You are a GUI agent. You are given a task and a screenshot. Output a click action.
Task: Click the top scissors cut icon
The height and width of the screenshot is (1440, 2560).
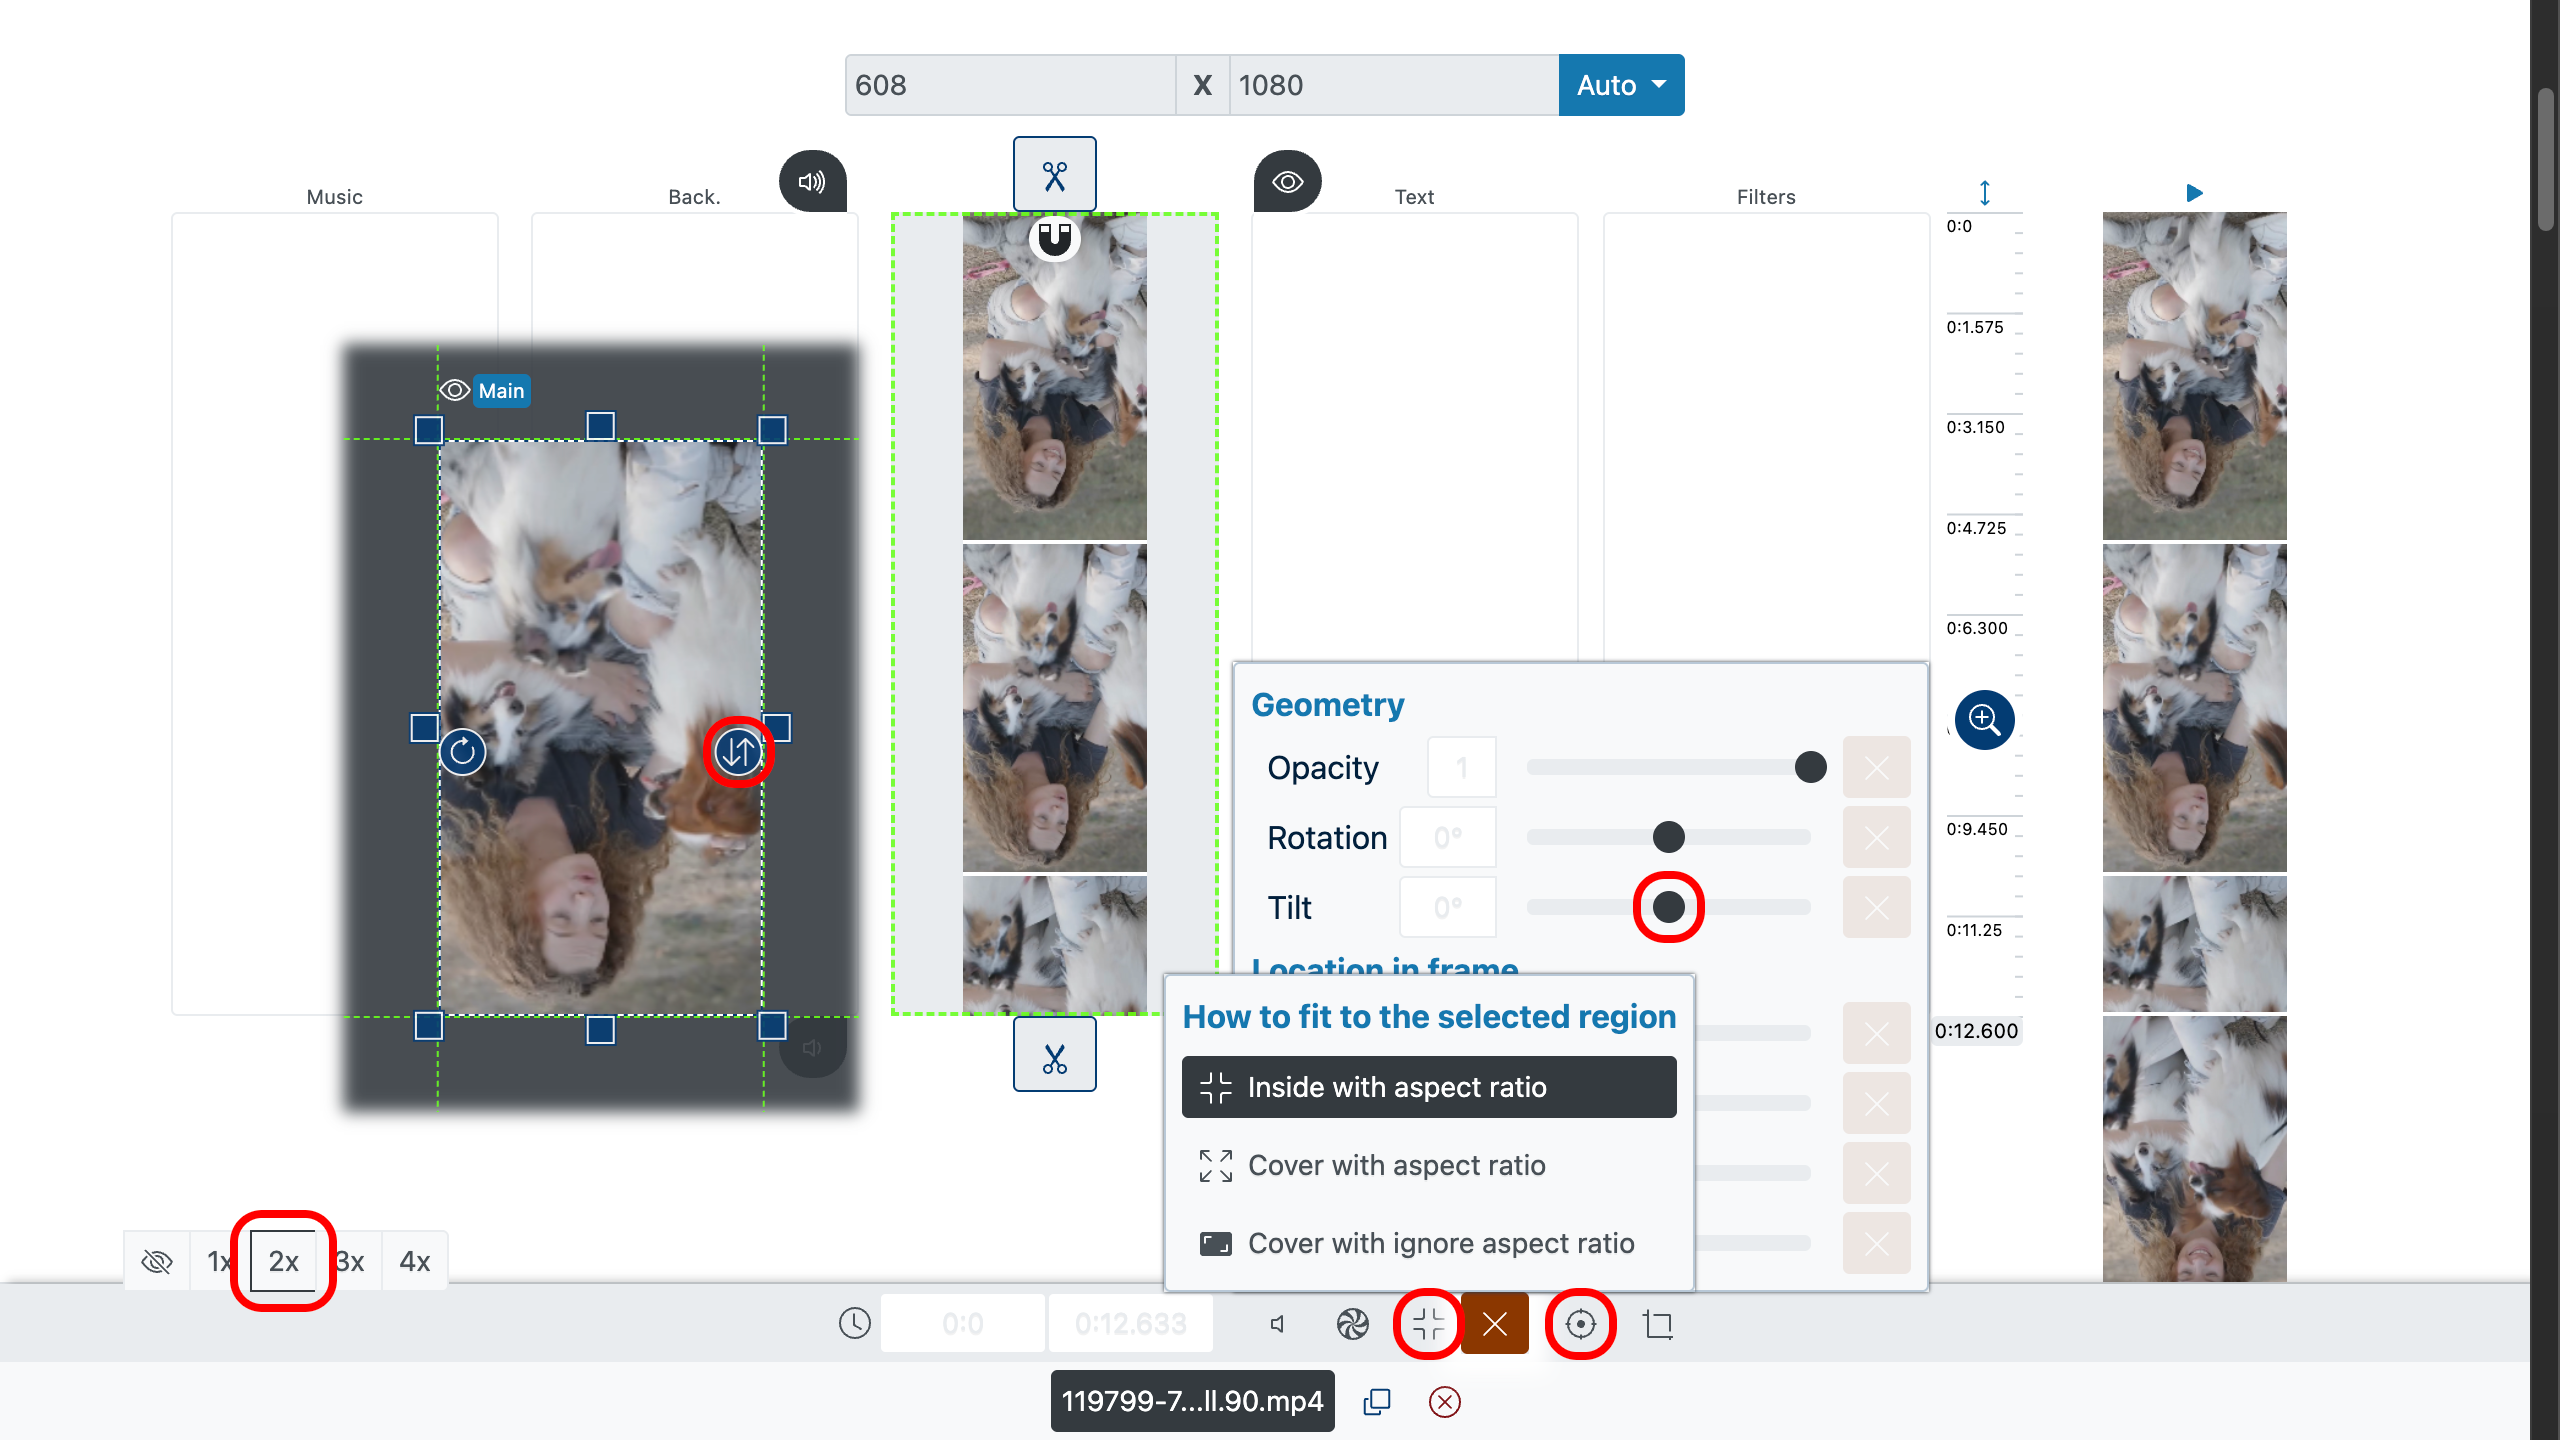1054,175
